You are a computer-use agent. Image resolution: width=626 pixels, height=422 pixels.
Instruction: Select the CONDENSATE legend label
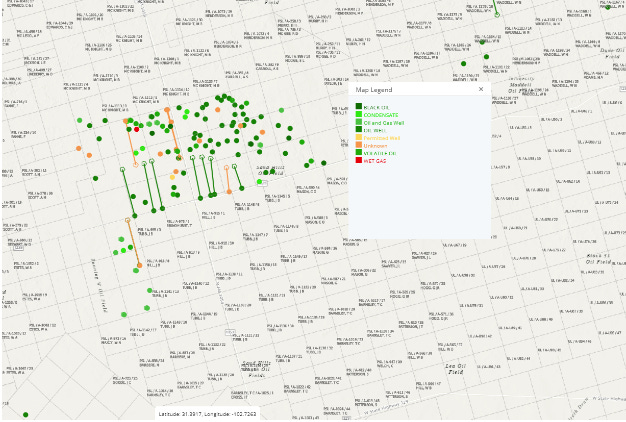pyautogui.click(x=380, y=115)
